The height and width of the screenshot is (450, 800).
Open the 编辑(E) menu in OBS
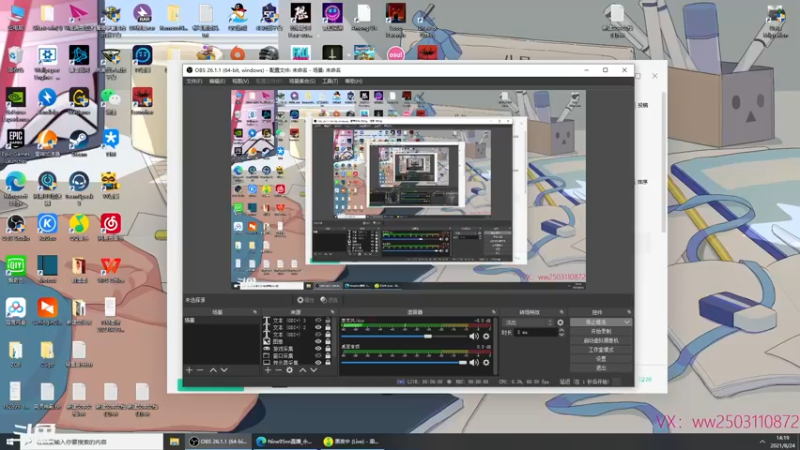[217, 81]
